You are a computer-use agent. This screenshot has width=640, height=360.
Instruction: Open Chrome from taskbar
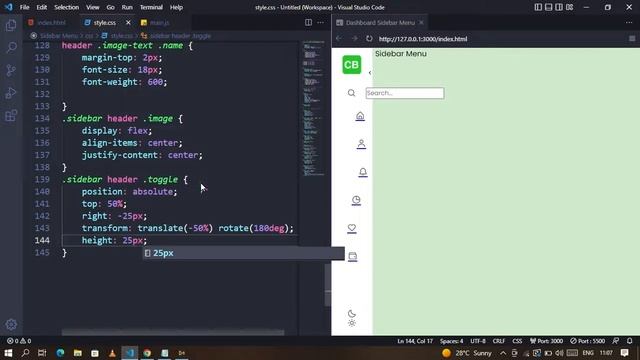pyautogui.click(x=147, y=353)
